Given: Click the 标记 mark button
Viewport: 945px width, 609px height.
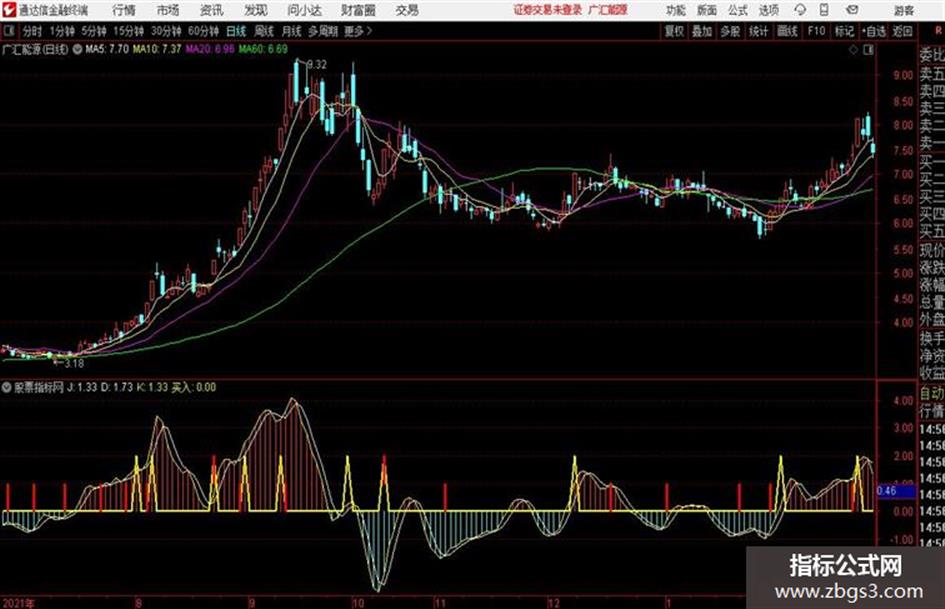Looking at the screenshot, I should click(844, 31).
